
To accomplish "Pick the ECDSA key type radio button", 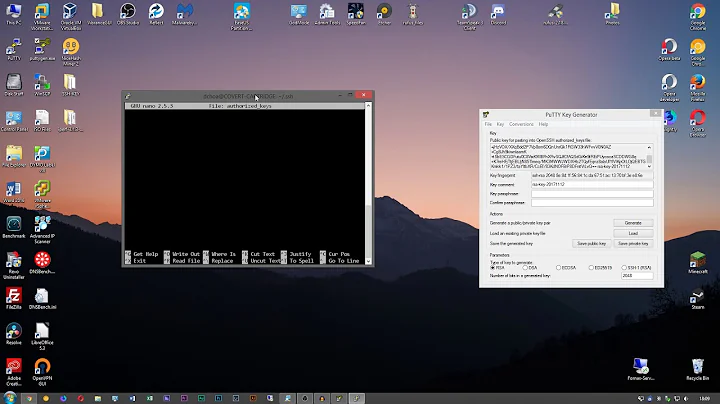I will point(558,267).
